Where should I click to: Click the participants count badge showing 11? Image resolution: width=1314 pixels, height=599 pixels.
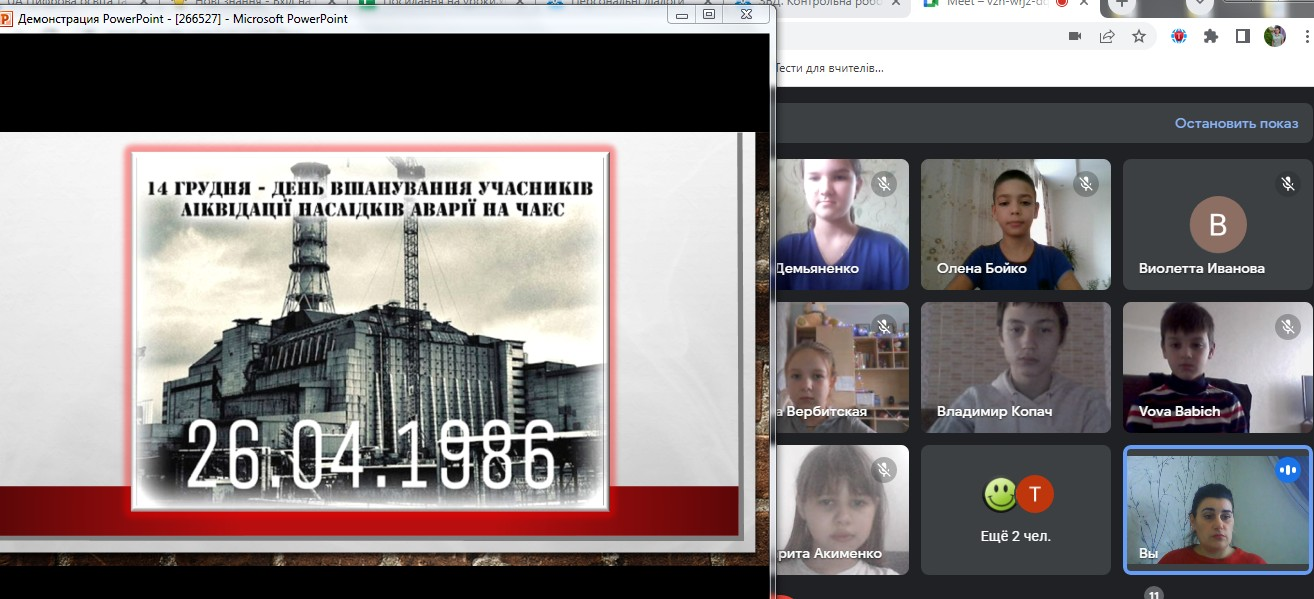[1153, 593]
